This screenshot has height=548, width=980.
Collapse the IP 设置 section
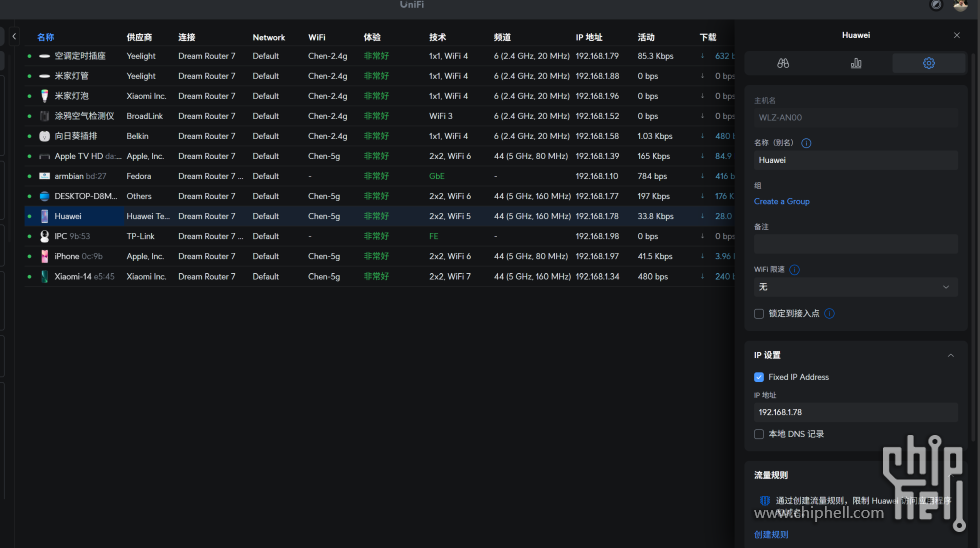[951, 355]
